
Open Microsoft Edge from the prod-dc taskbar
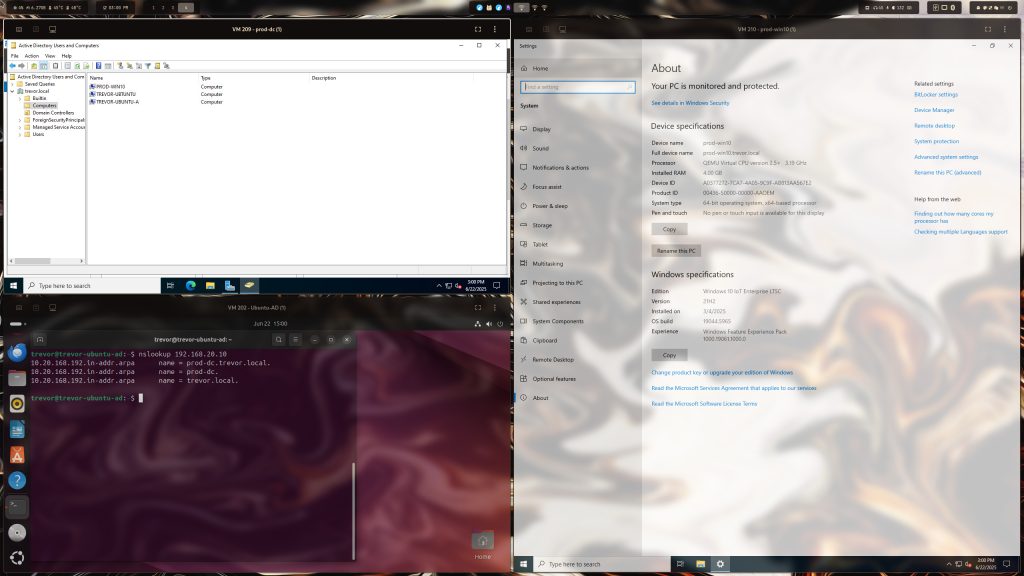click(x=191, y=285)
